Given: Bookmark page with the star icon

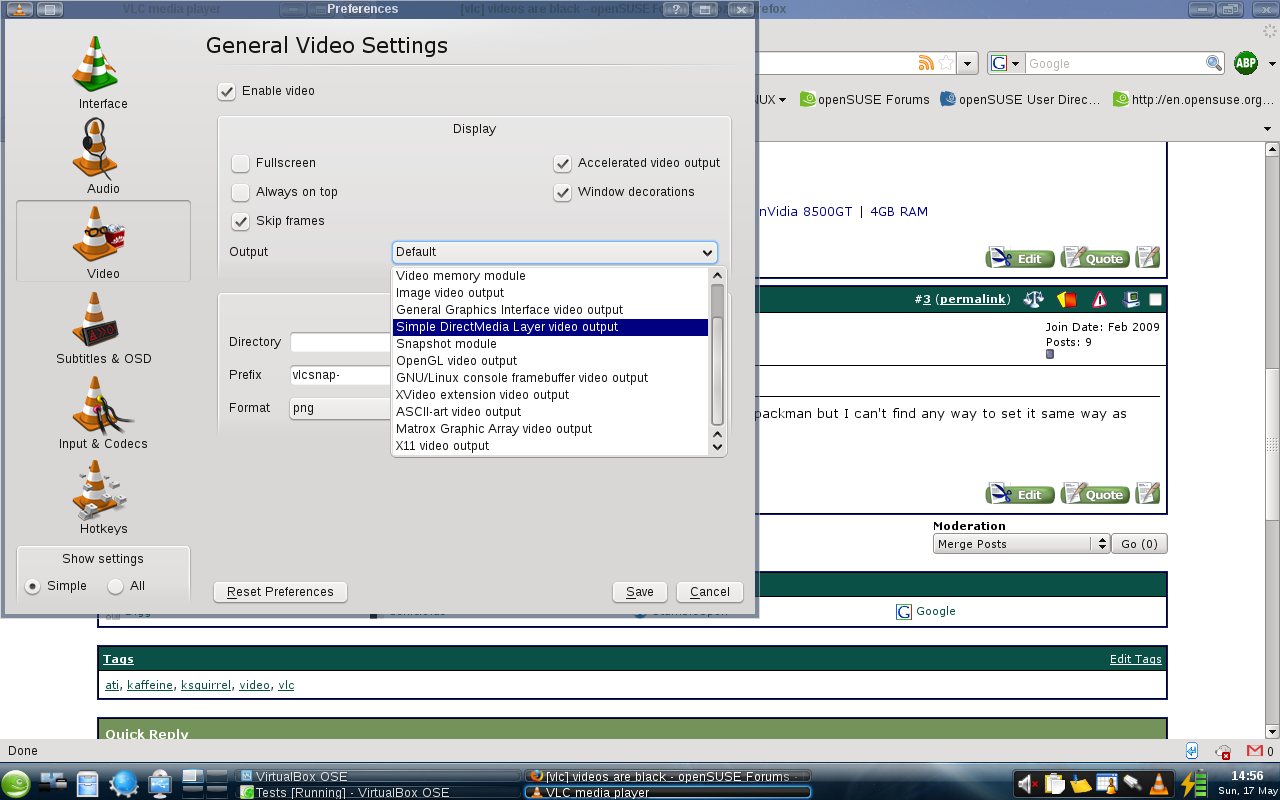Looking at the screenshot, I should coord(945,63).
